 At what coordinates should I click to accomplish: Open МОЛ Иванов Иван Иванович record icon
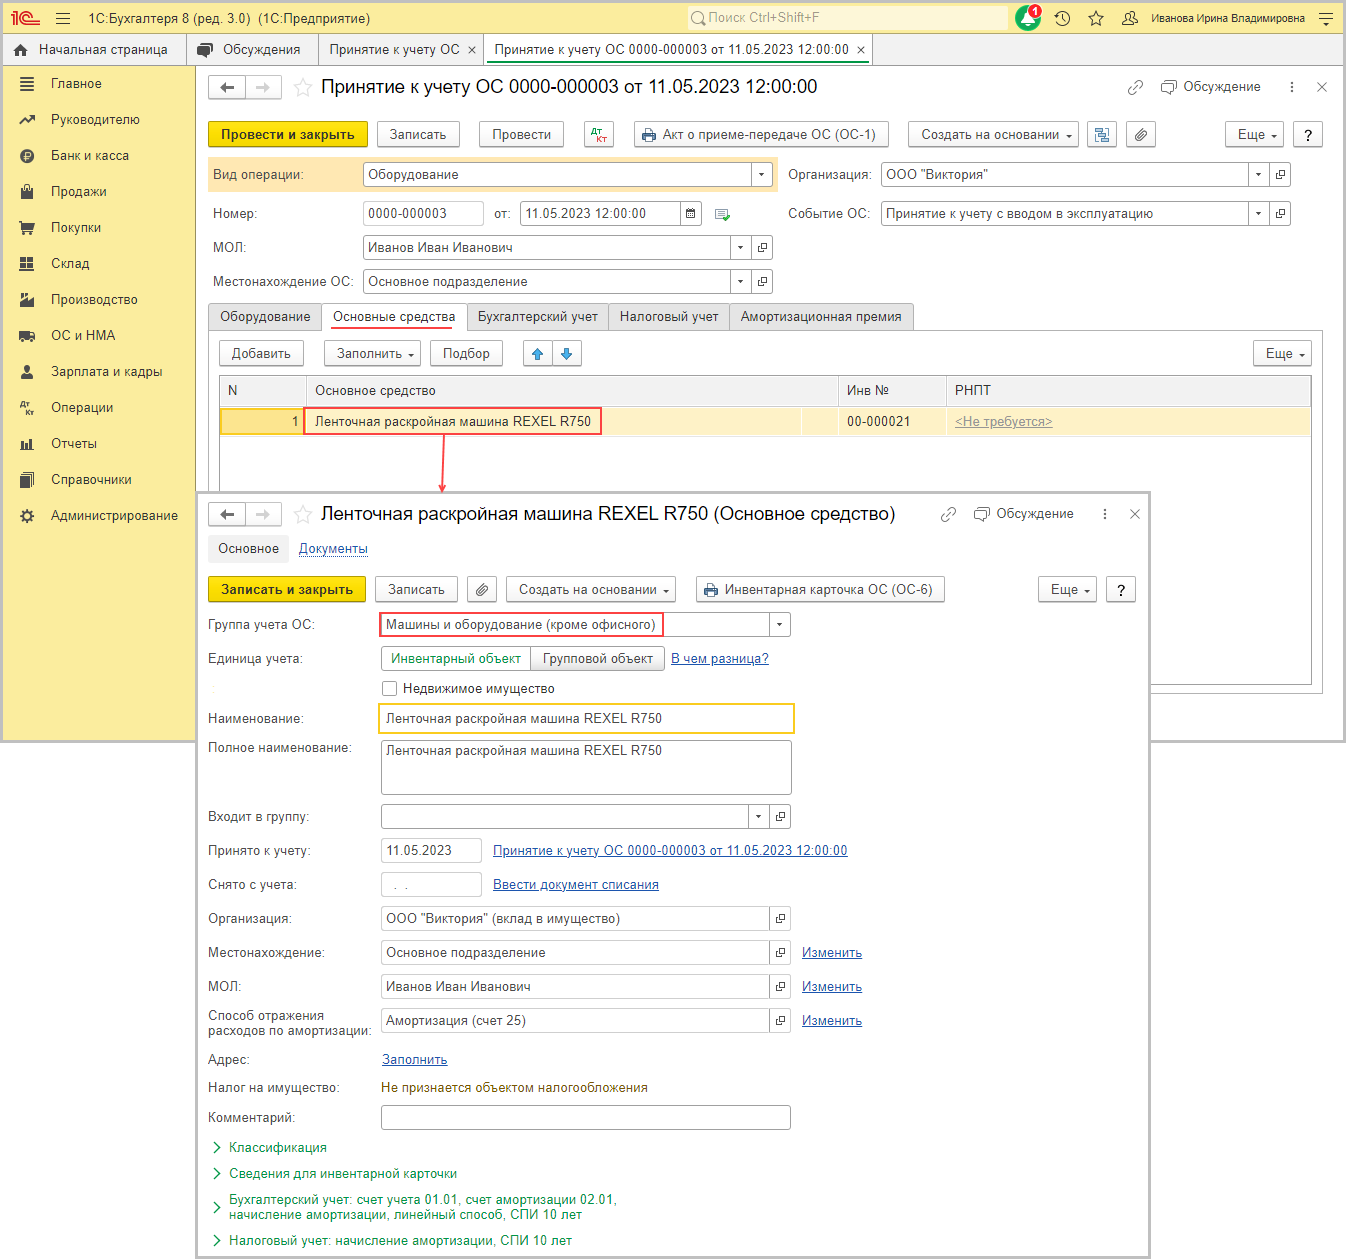(x=762, y=248)
